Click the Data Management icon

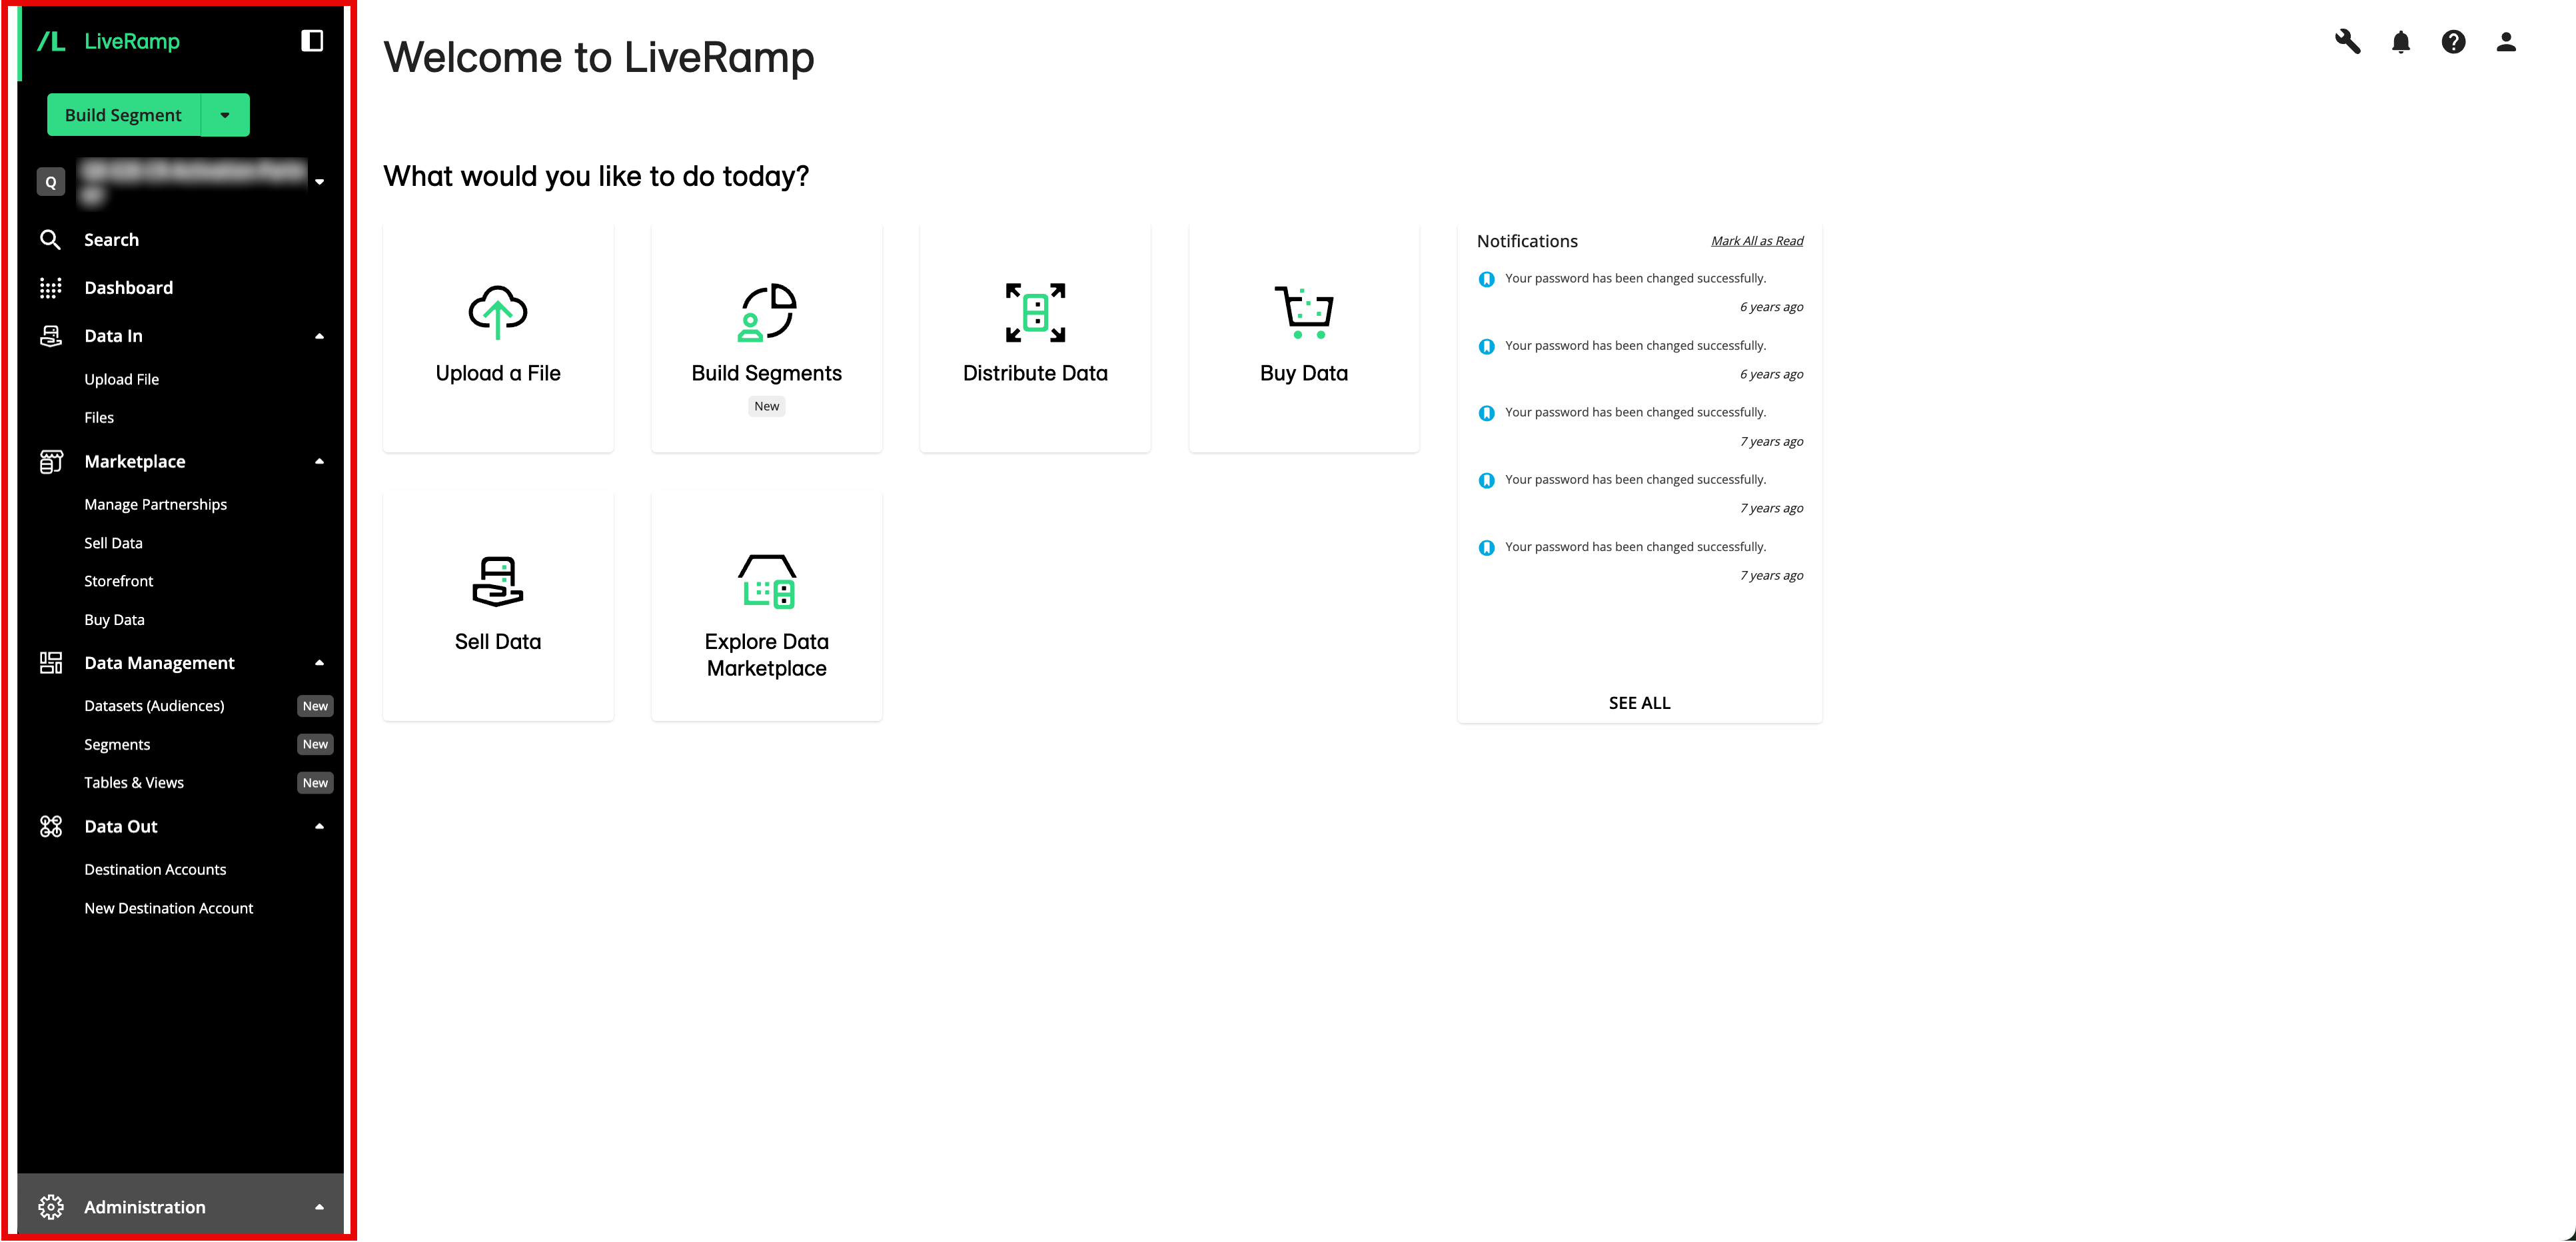pyautogui.click(x=50, y=663)
